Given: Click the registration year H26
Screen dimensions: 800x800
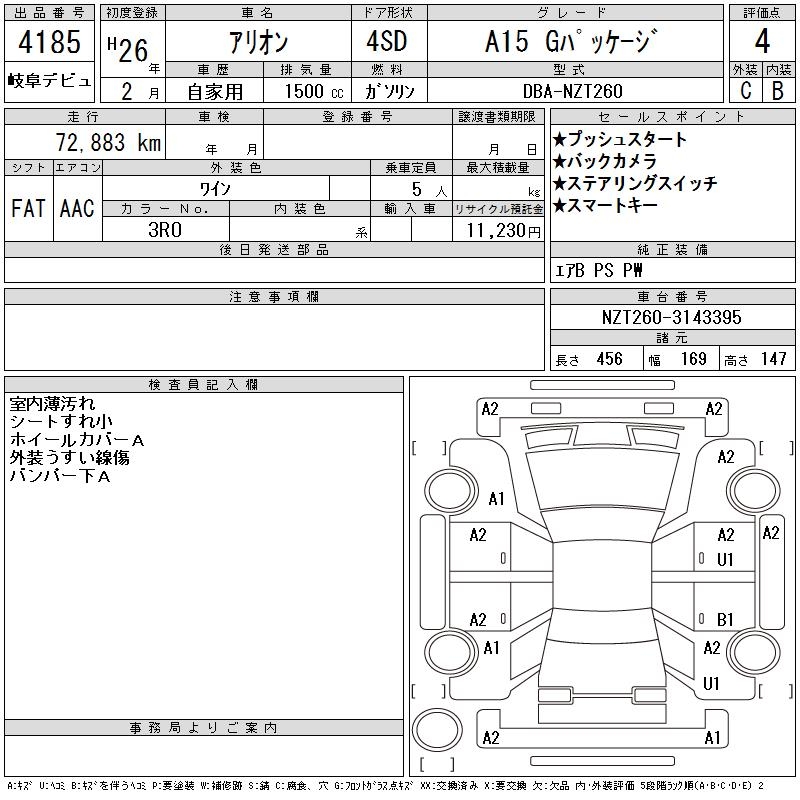Looking at the screenshot, I should (128, 49).
